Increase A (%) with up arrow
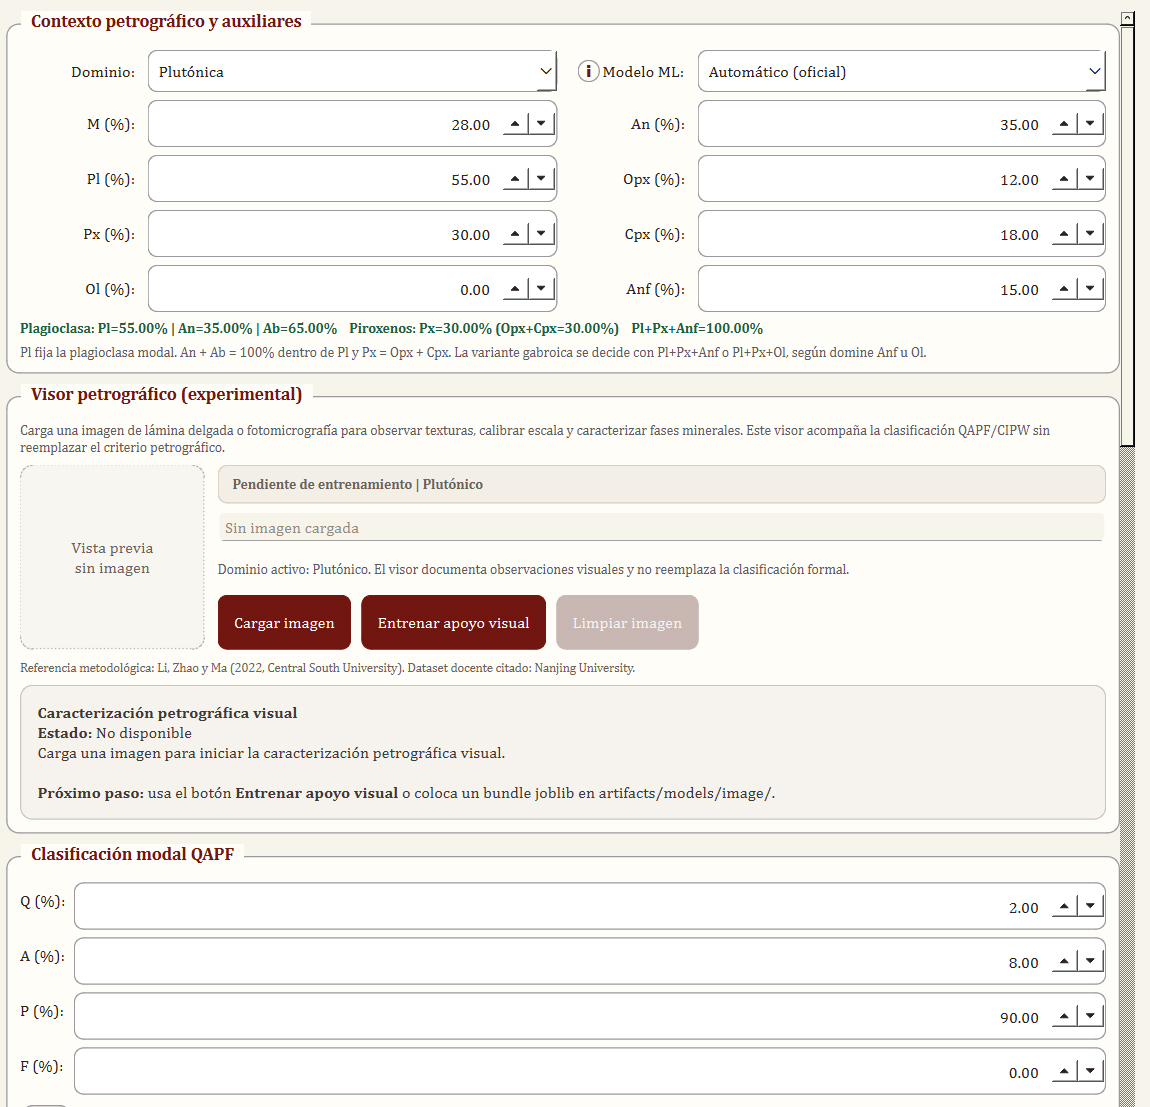The height and width of the screenshot is (1107, 1150). click(1064, 961)
